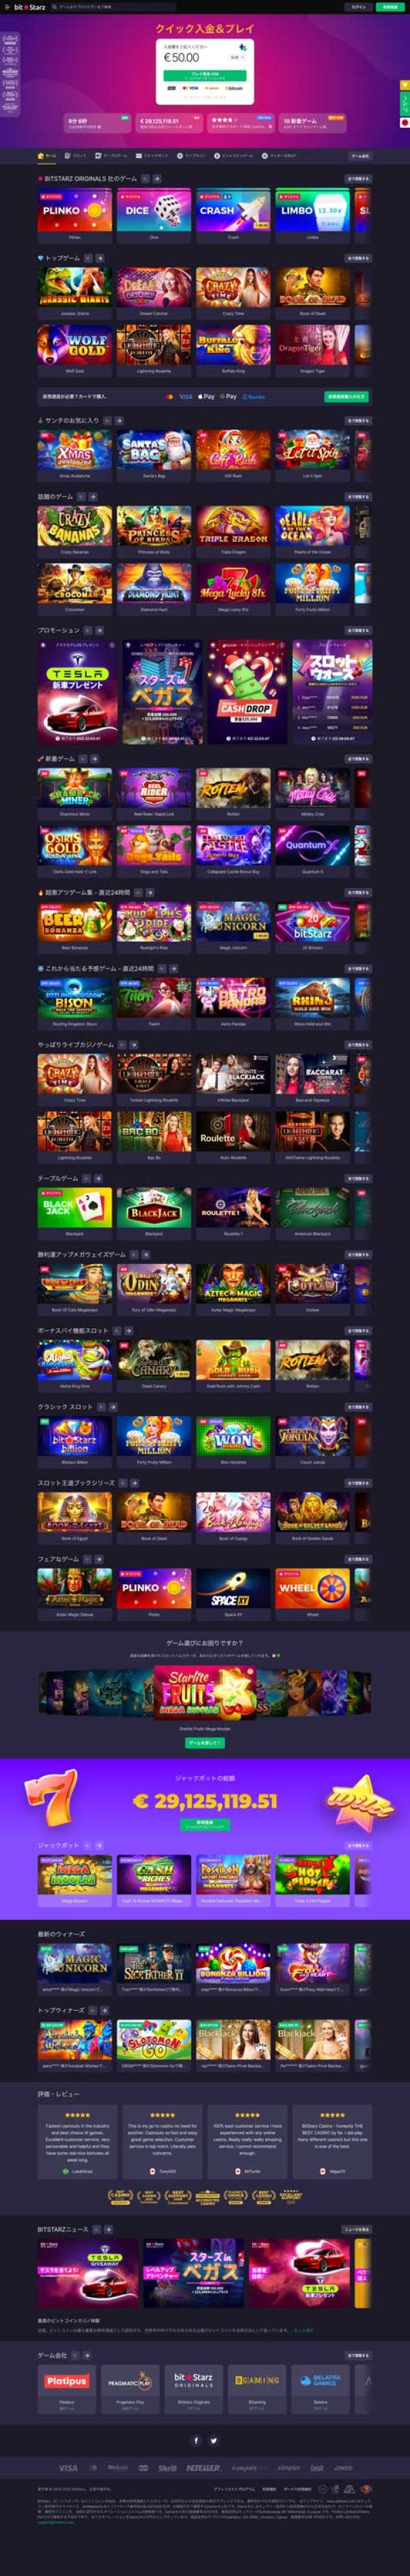
Task: Open the ゲーム会社 provider filter dropdown
Action: coord(359,155)
